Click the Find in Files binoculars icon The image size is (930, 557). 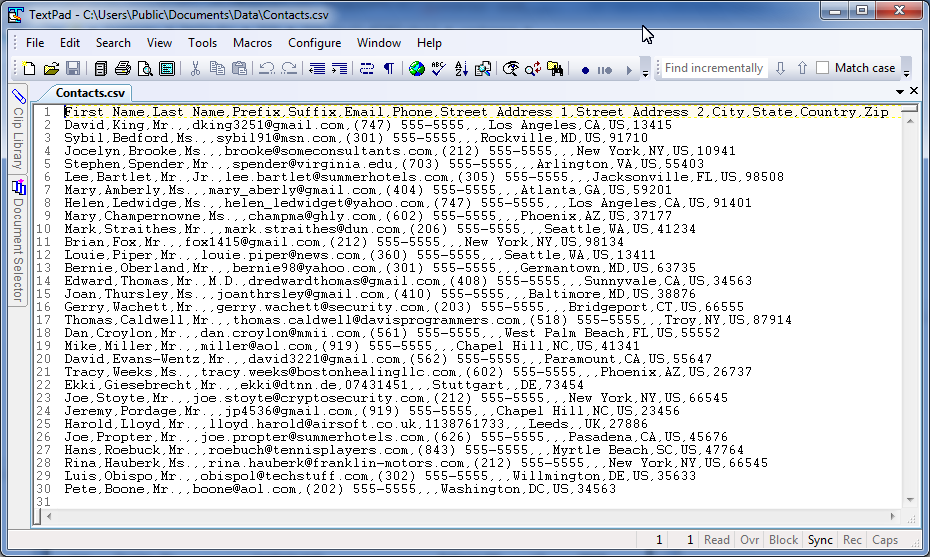click(x=555, y=69)
